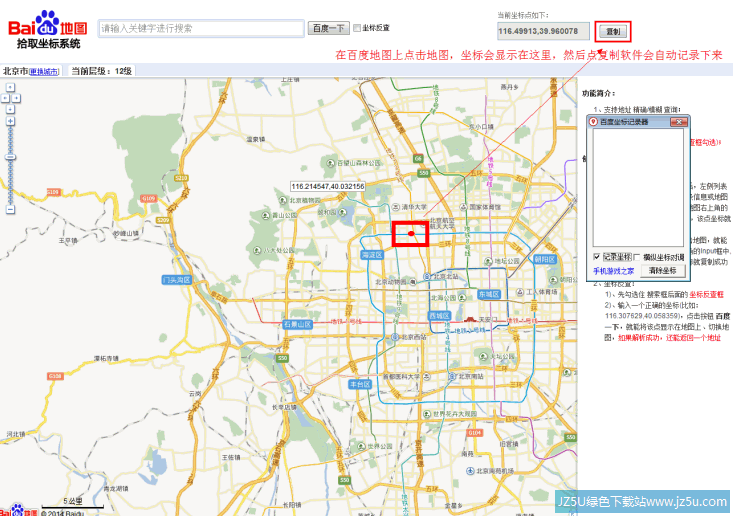Open the 手机游戏之家 link
This screenshot has width=733, height=516.
click(x=614, y=271)
